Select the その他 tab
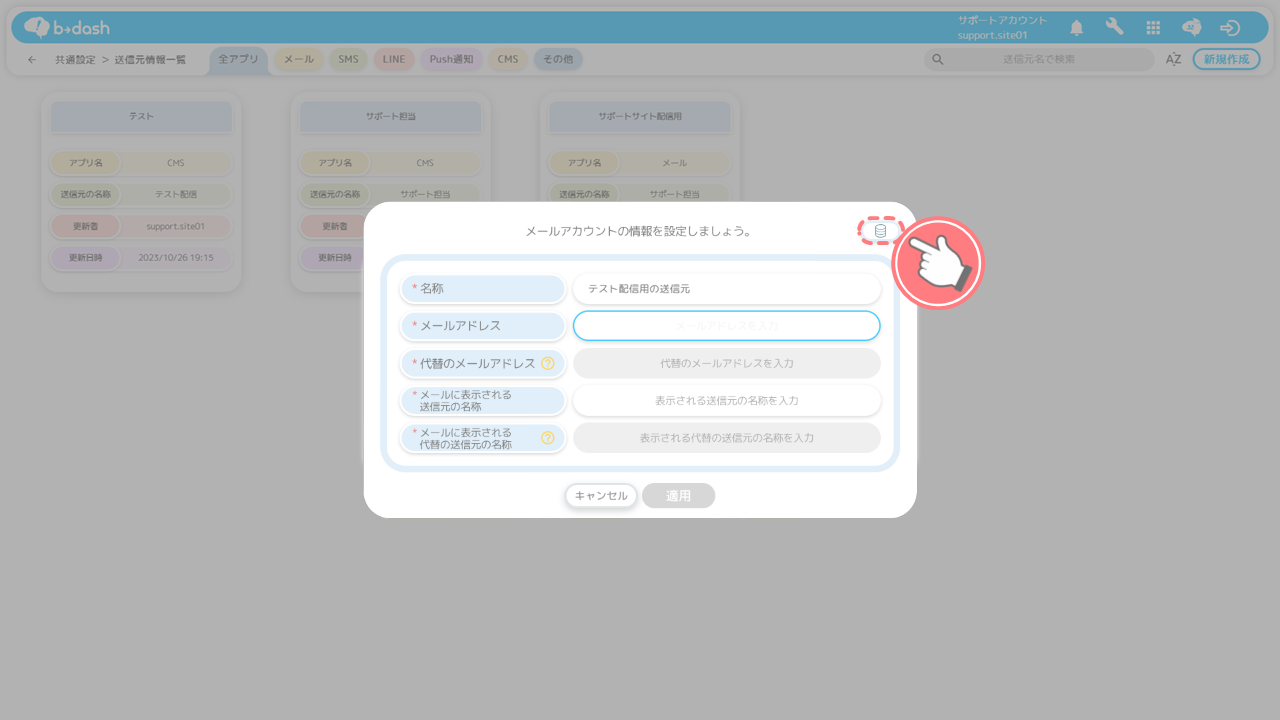This screenshot has width=1280, height=720. click(x=558, y=59)
